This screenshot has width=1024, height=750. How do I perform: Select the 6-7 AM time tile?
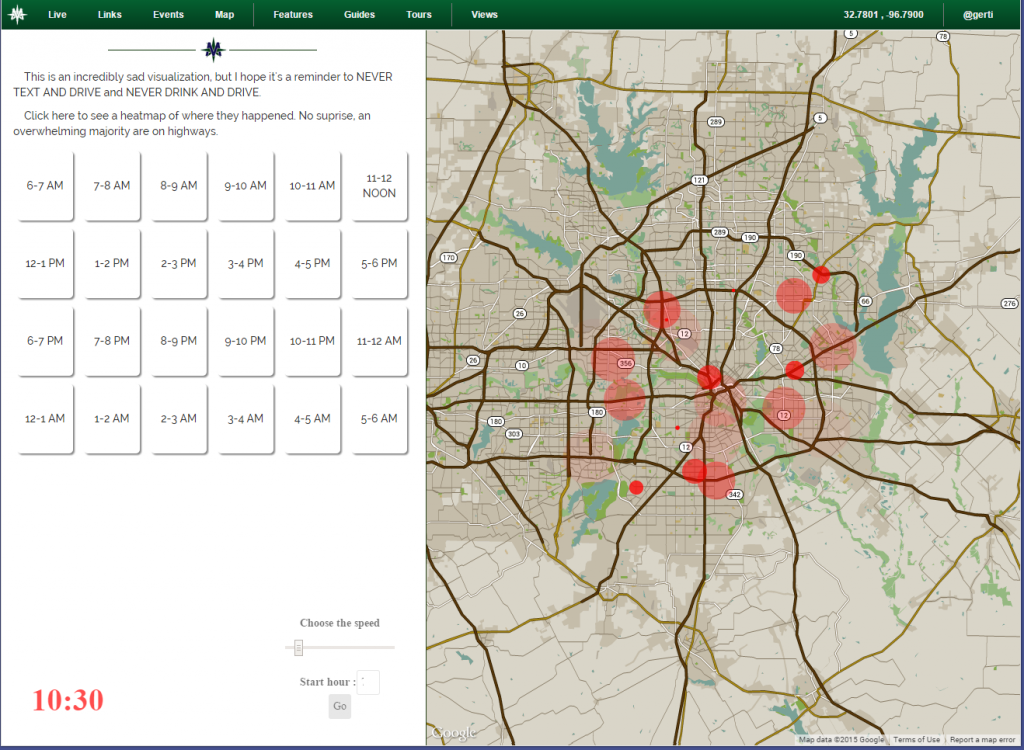45,186
